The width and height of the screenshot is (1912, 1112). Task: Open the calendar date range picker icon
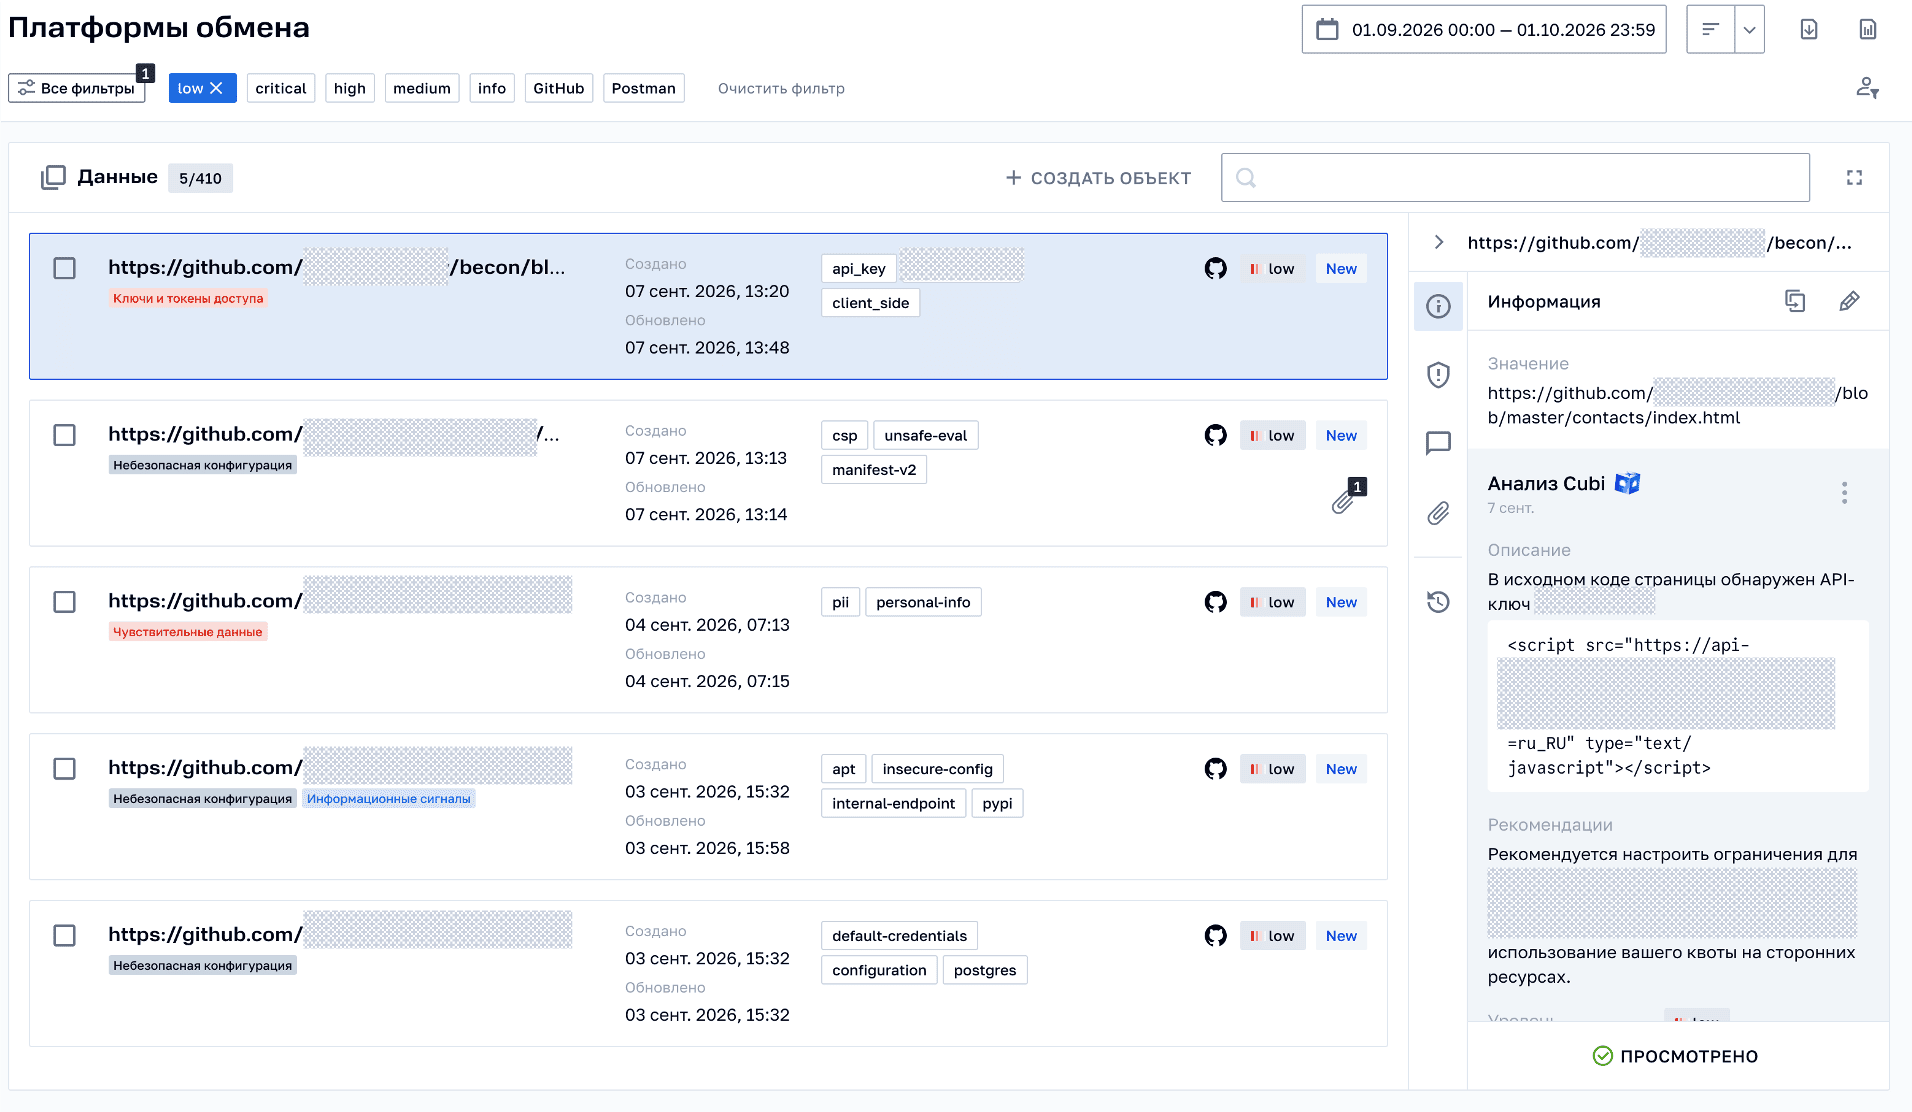1327,29
